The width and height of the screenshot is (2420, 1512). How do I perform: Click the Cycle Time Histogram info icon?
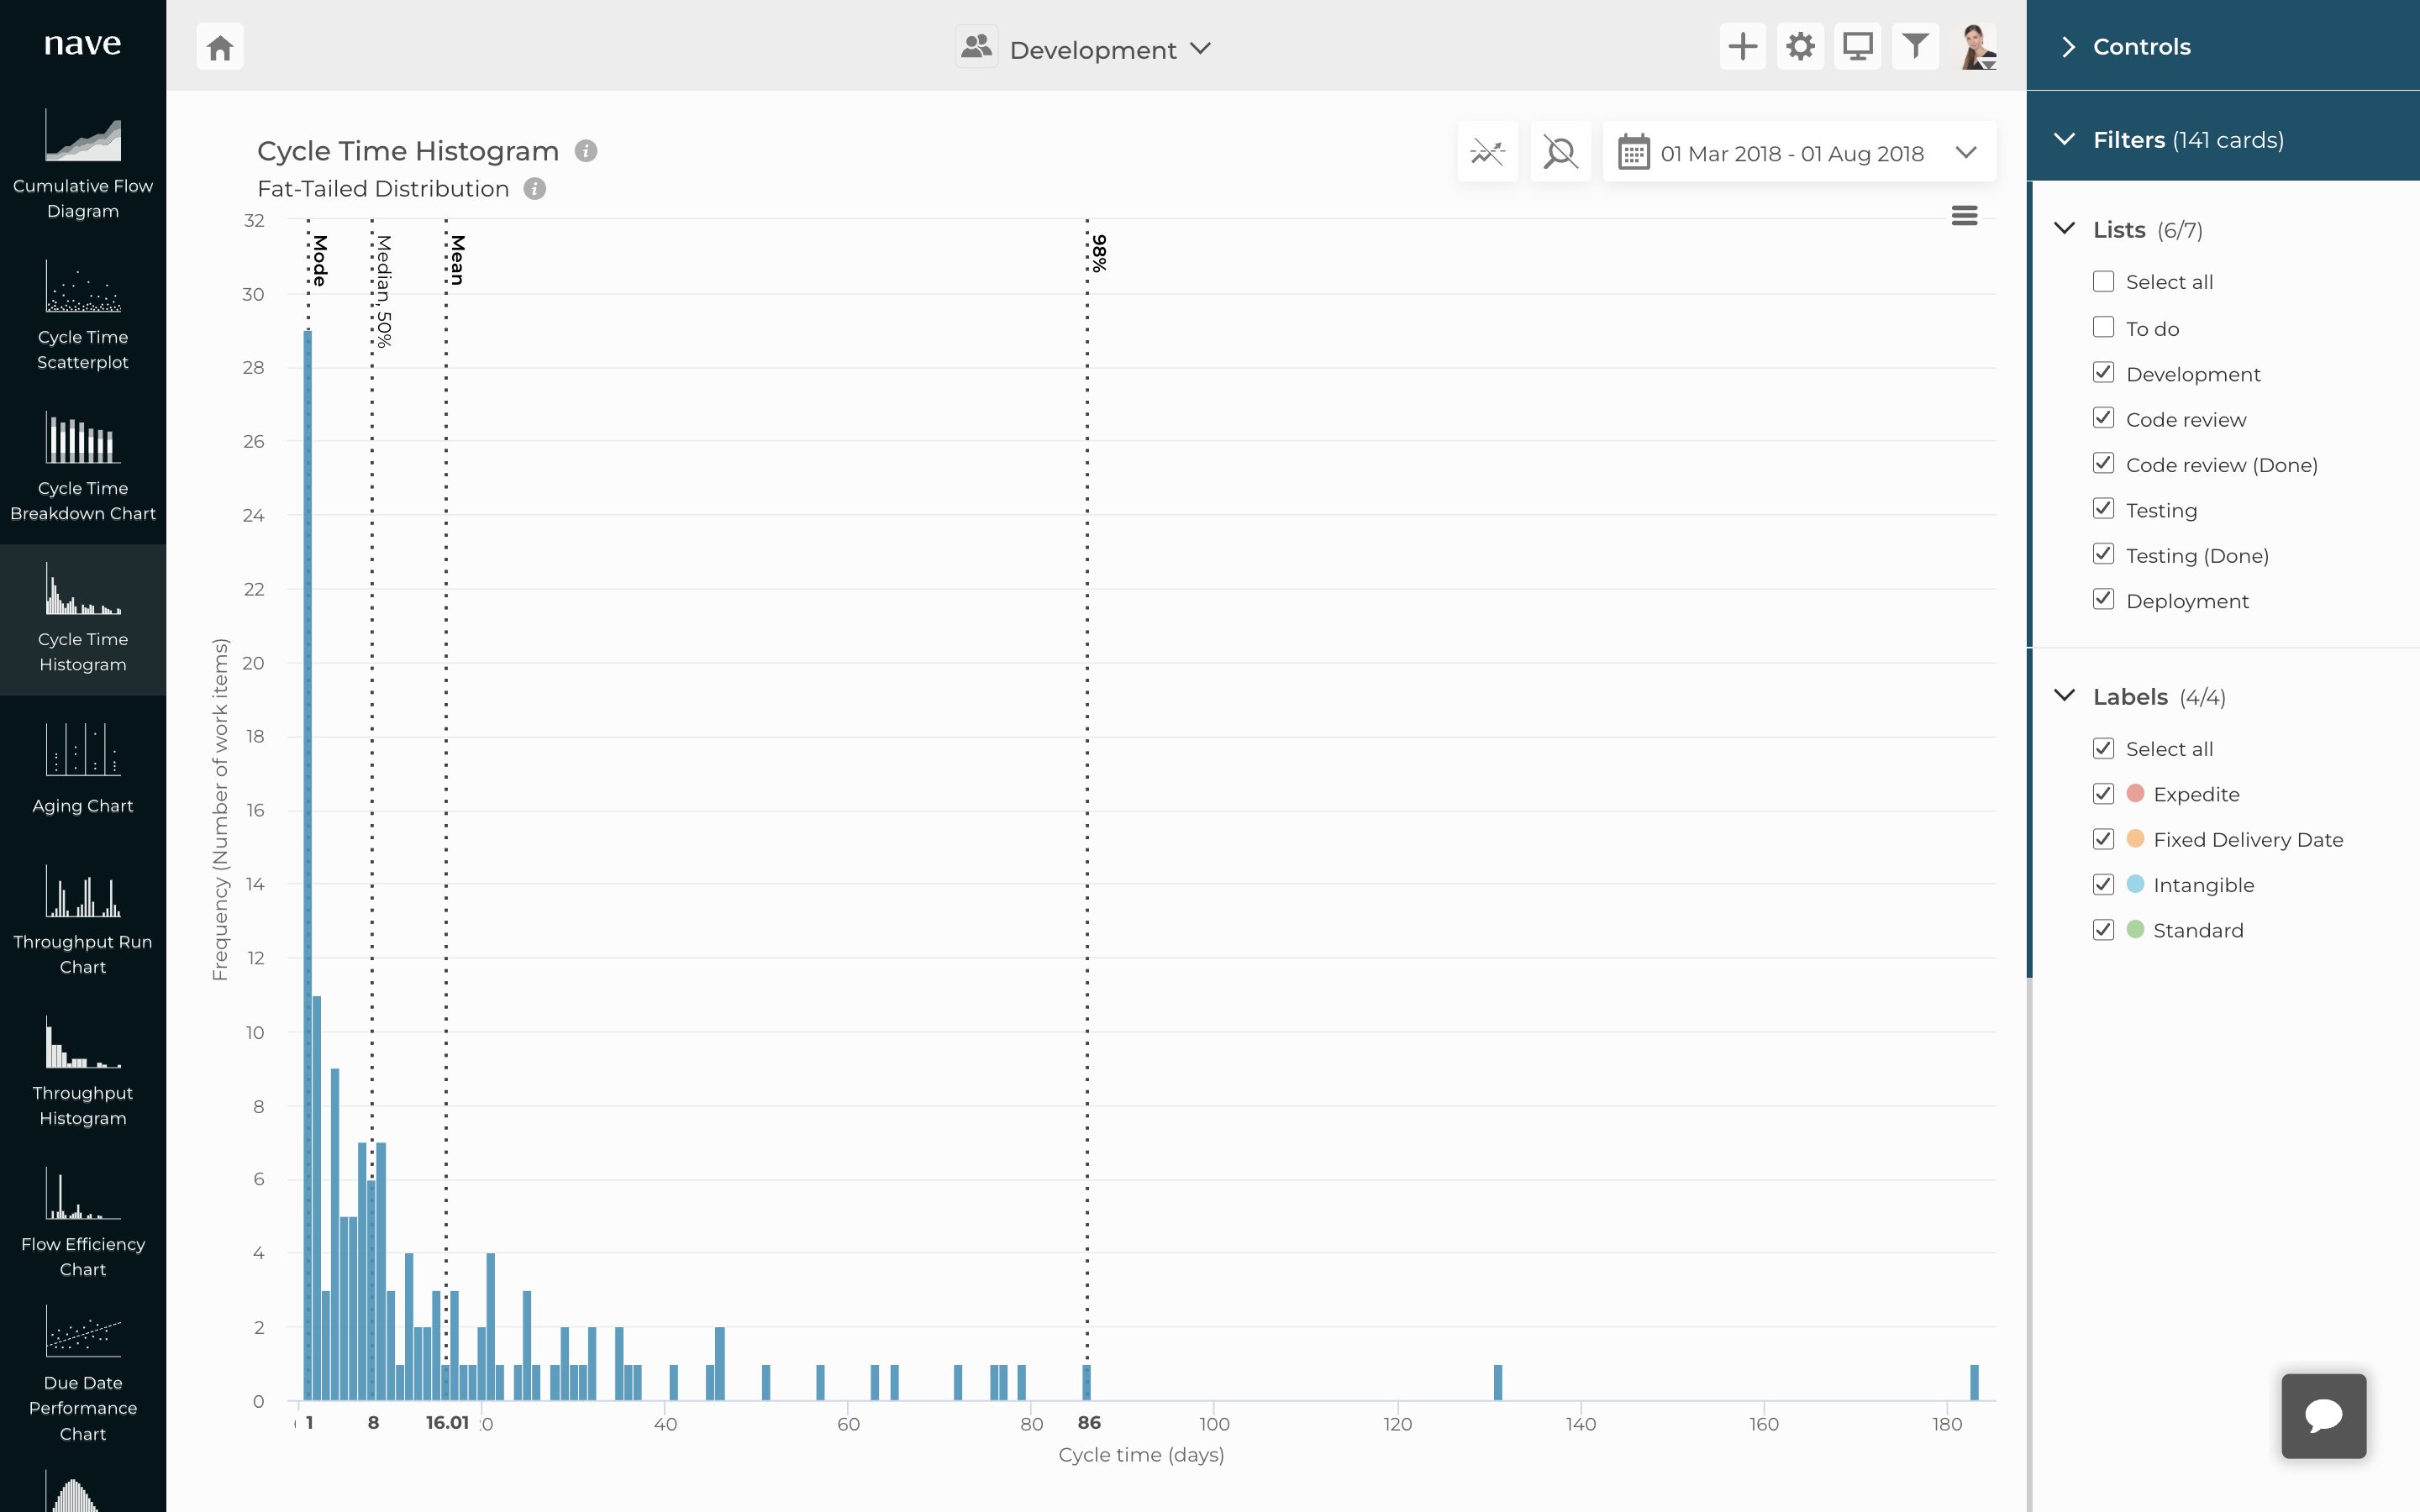click(586, 150)
